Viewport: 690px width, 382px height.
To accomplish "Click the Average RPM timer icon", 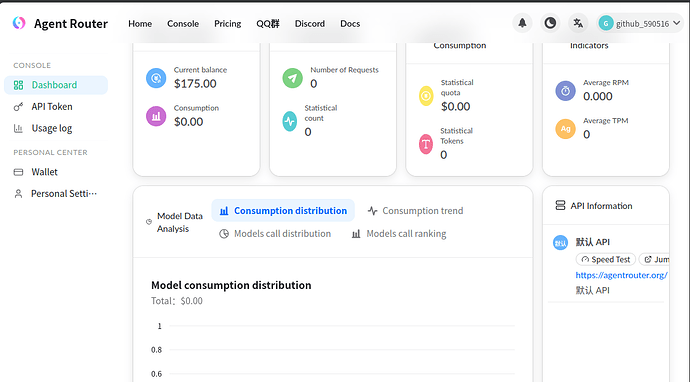I will click(565, 91).
